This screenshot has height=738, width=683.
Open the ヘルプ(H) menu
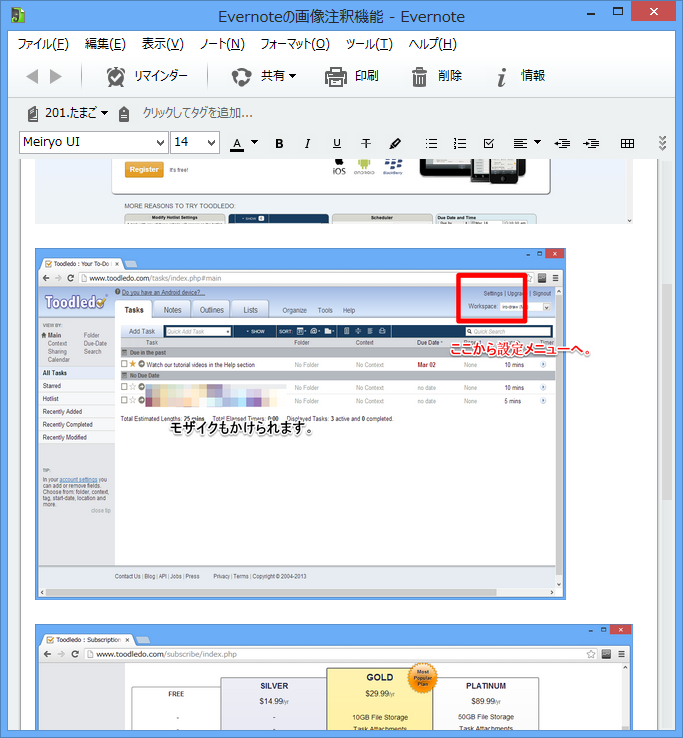pyautogui.click(x=432, y=44)
